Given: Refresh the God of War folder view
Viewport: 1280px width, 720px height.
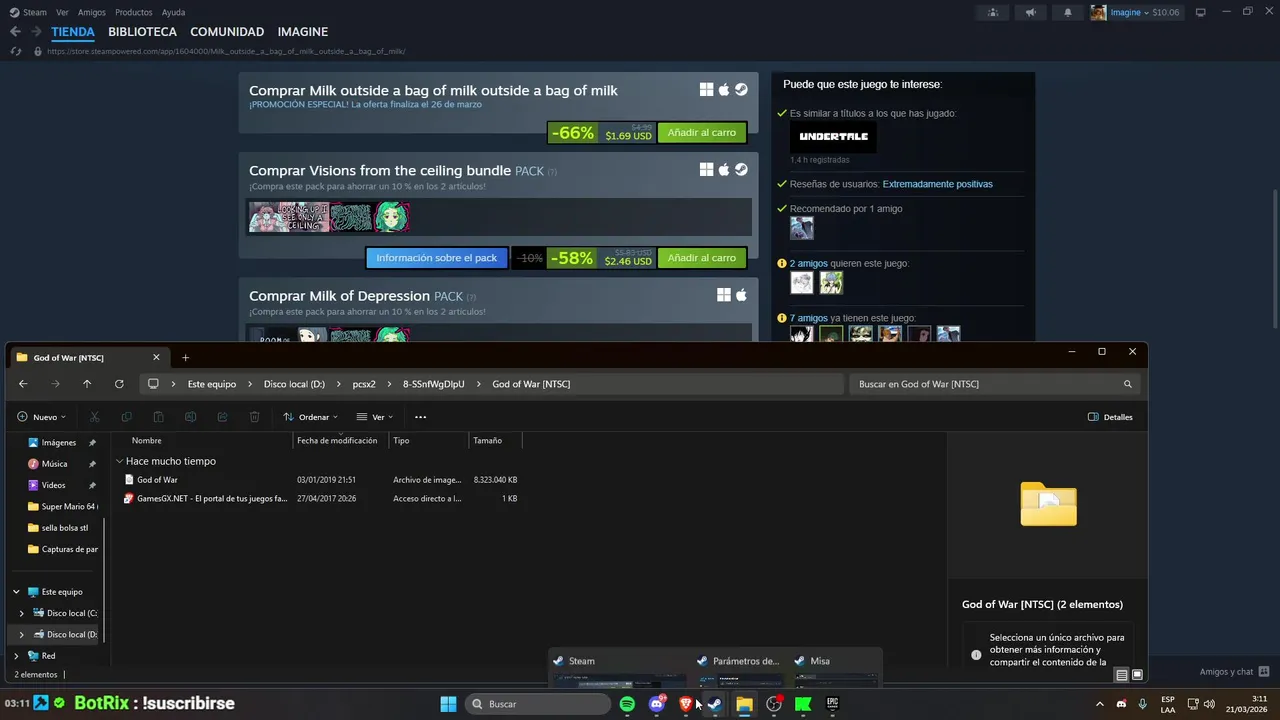Looking at the screenshot, I should coord(119,384).
